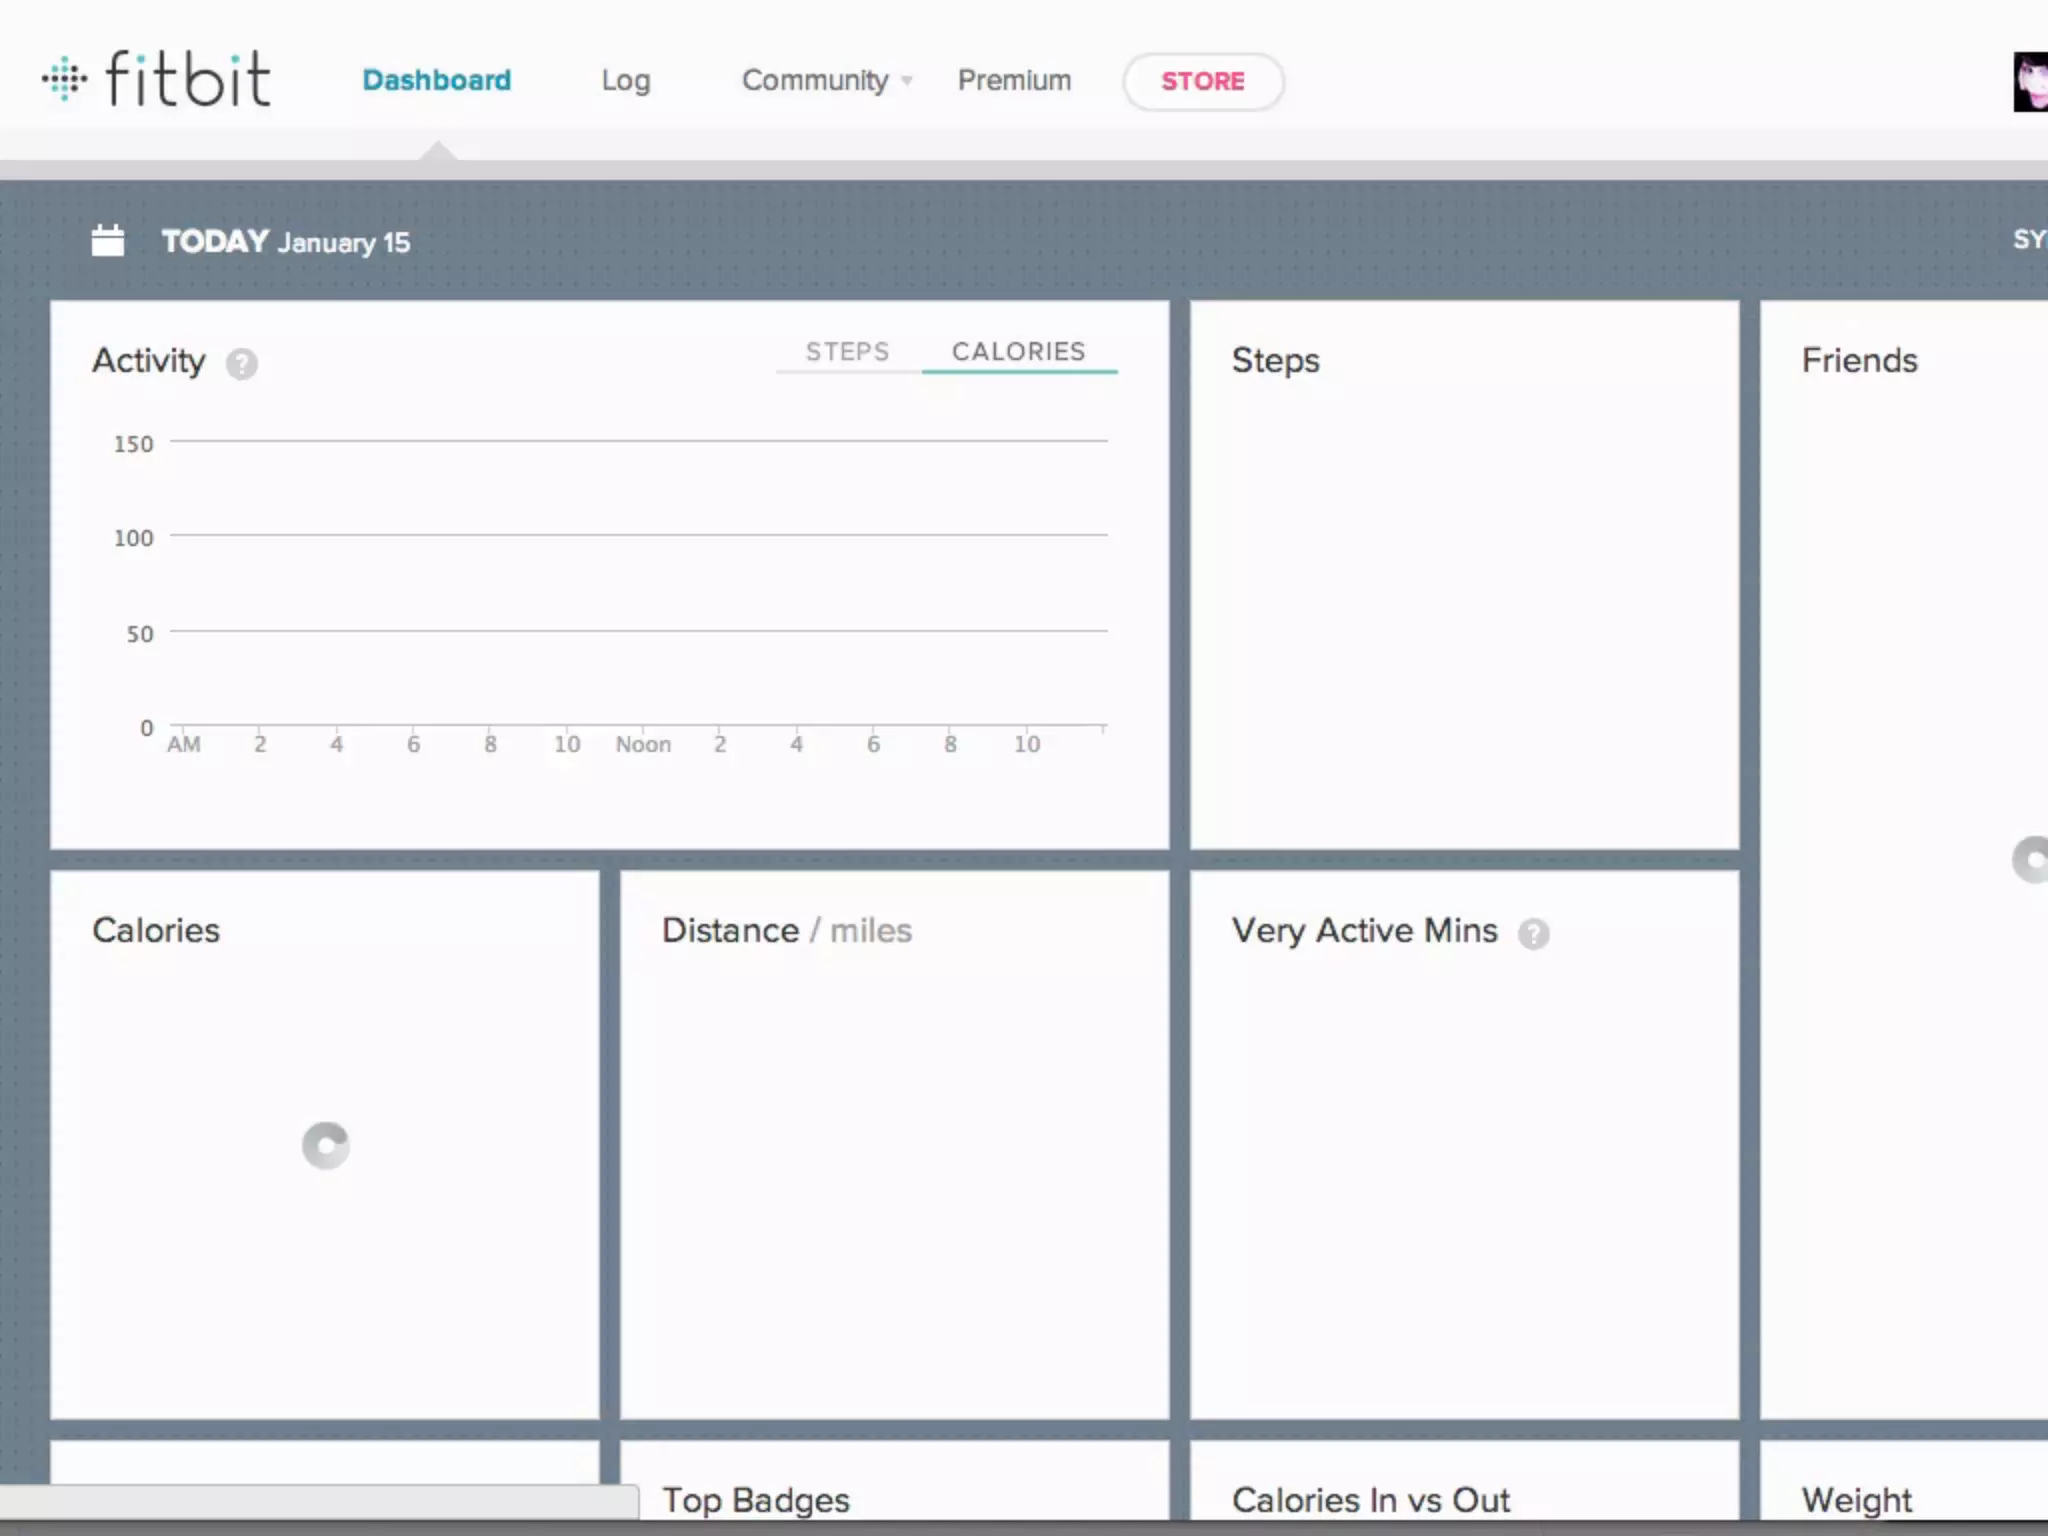Switch Activity chart to Calories
This screenshot has height=1536, width=2048.
[1018, 352]
